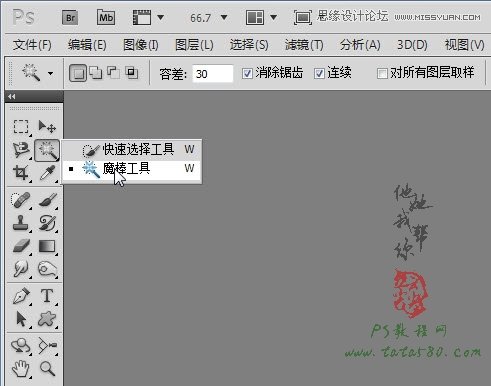The image size is (491, 386).
Task: Select the Magic Wand tool in the toolbox
Action: (x=47, y=150)
